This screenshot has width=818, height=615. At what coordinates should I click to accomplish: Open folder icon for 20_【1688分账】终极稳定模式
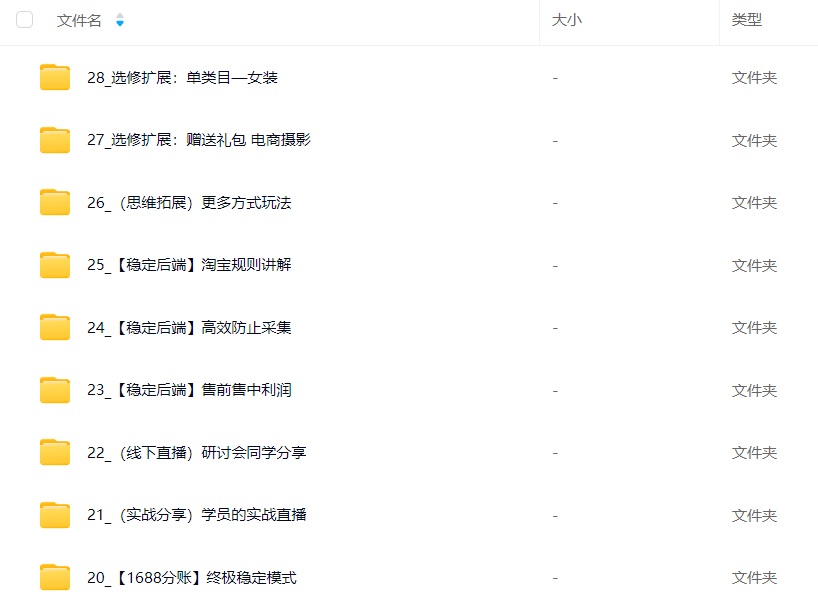(x=55, y=577)
